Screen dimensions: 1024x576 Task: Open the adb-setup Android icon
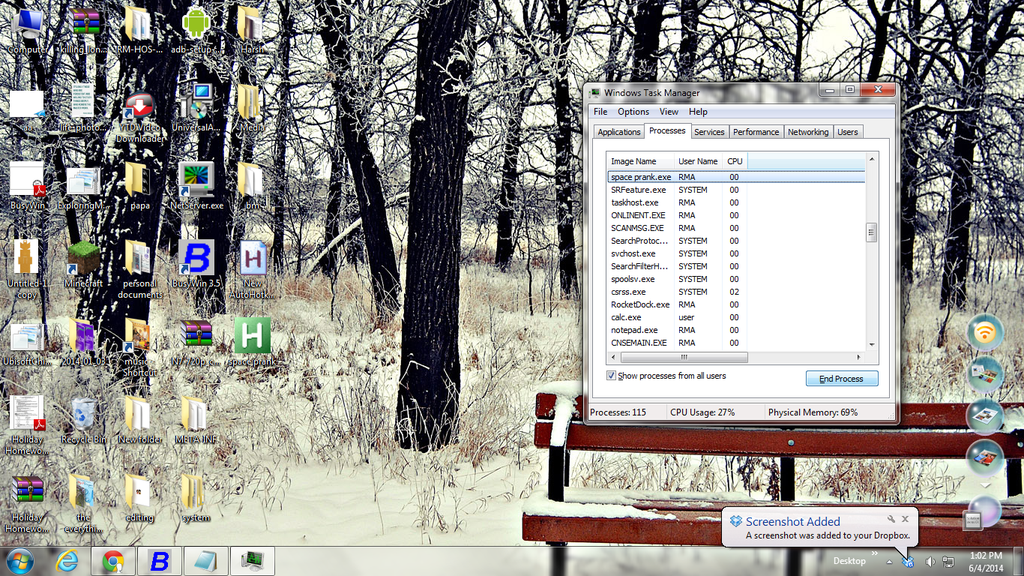pyautogui.click(x=195, y=29)
